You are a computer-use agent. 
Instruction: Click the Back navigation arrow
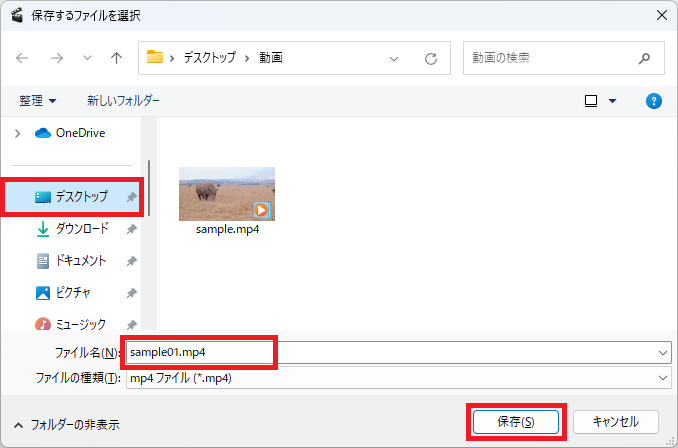tap(23, 58)
